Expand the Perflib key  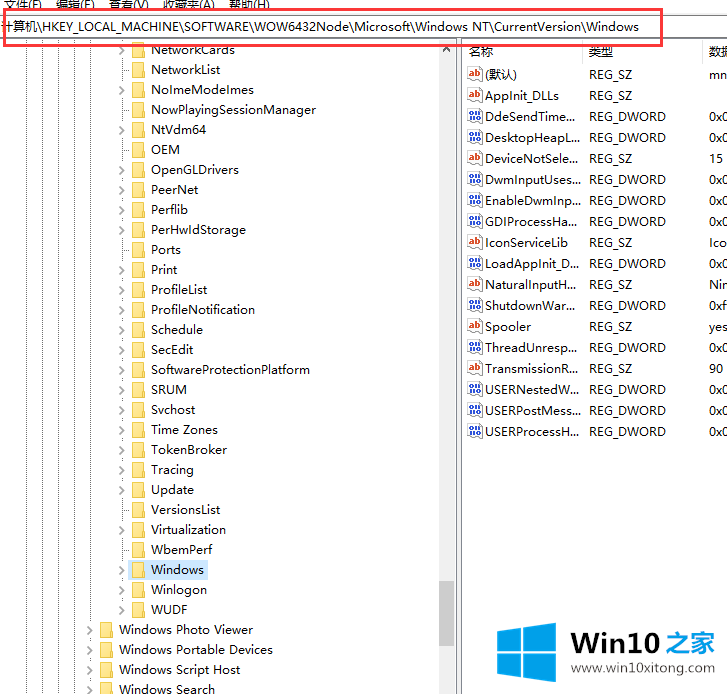[x=121, y=210]
